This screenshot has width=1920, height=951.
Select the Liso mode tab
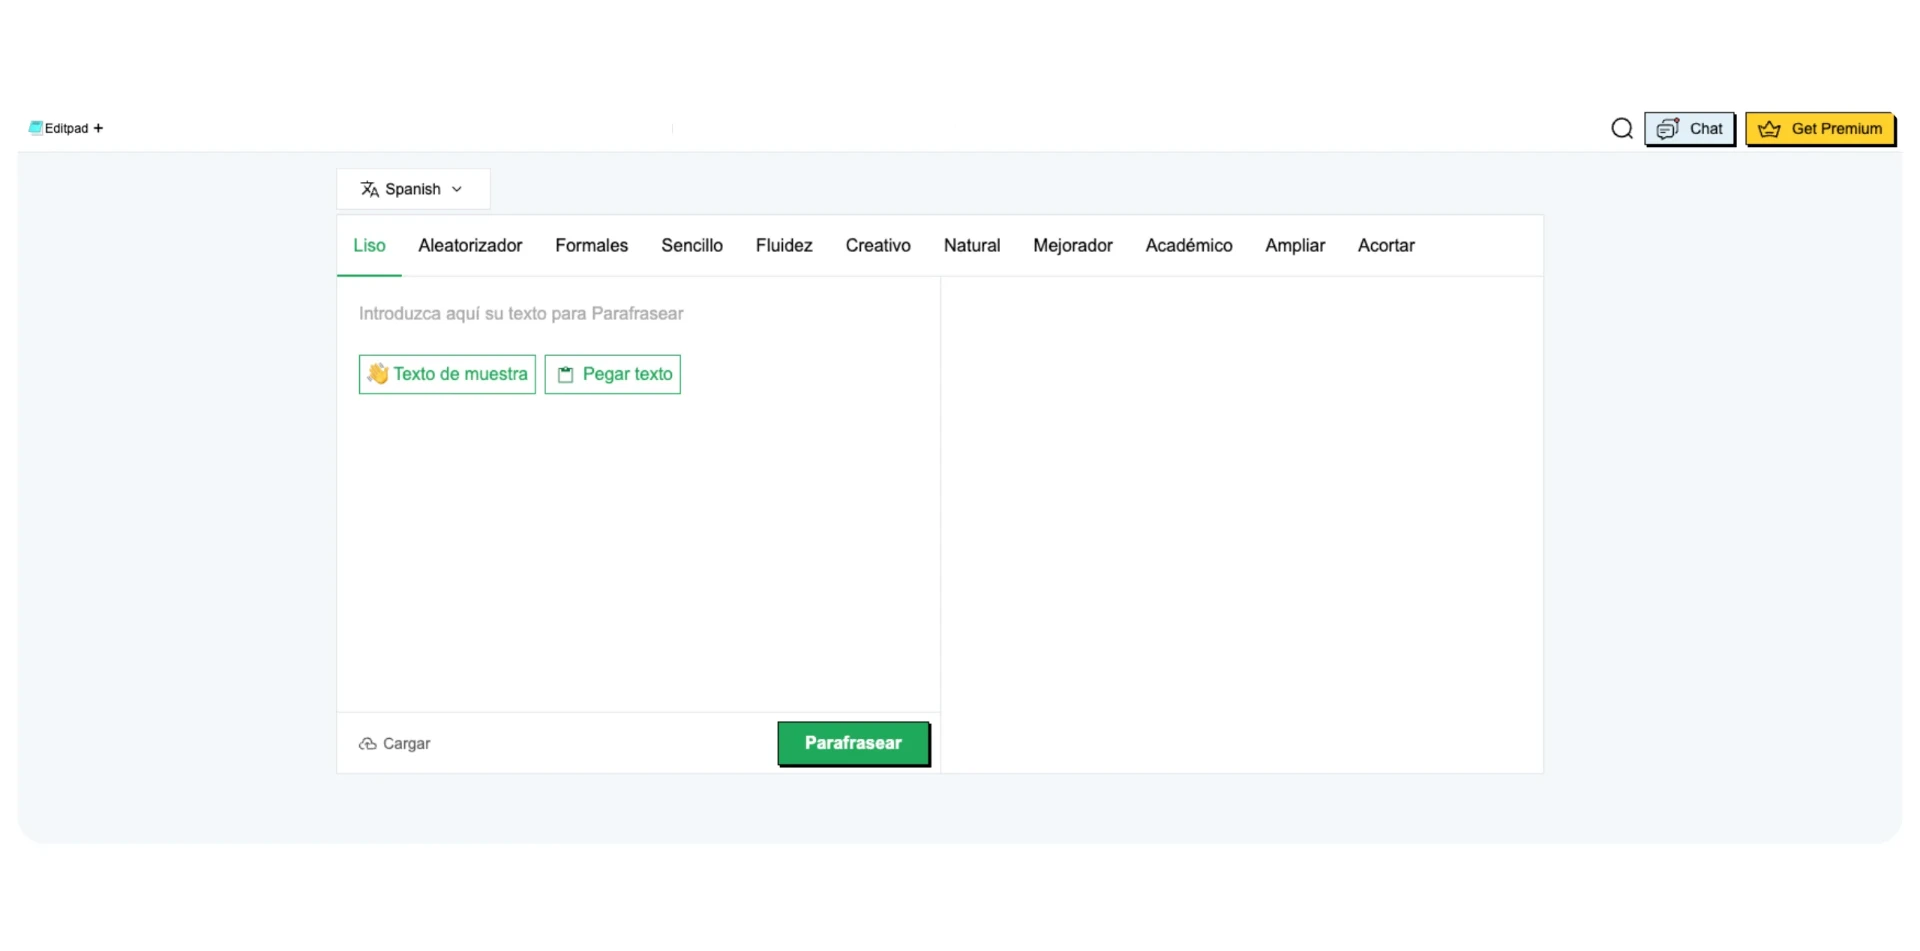click(x=369, y=246)
